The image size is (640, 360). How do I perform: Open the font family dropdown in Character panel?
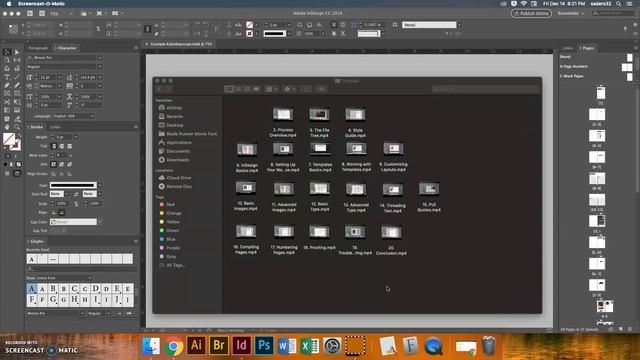tap(100, 58)
